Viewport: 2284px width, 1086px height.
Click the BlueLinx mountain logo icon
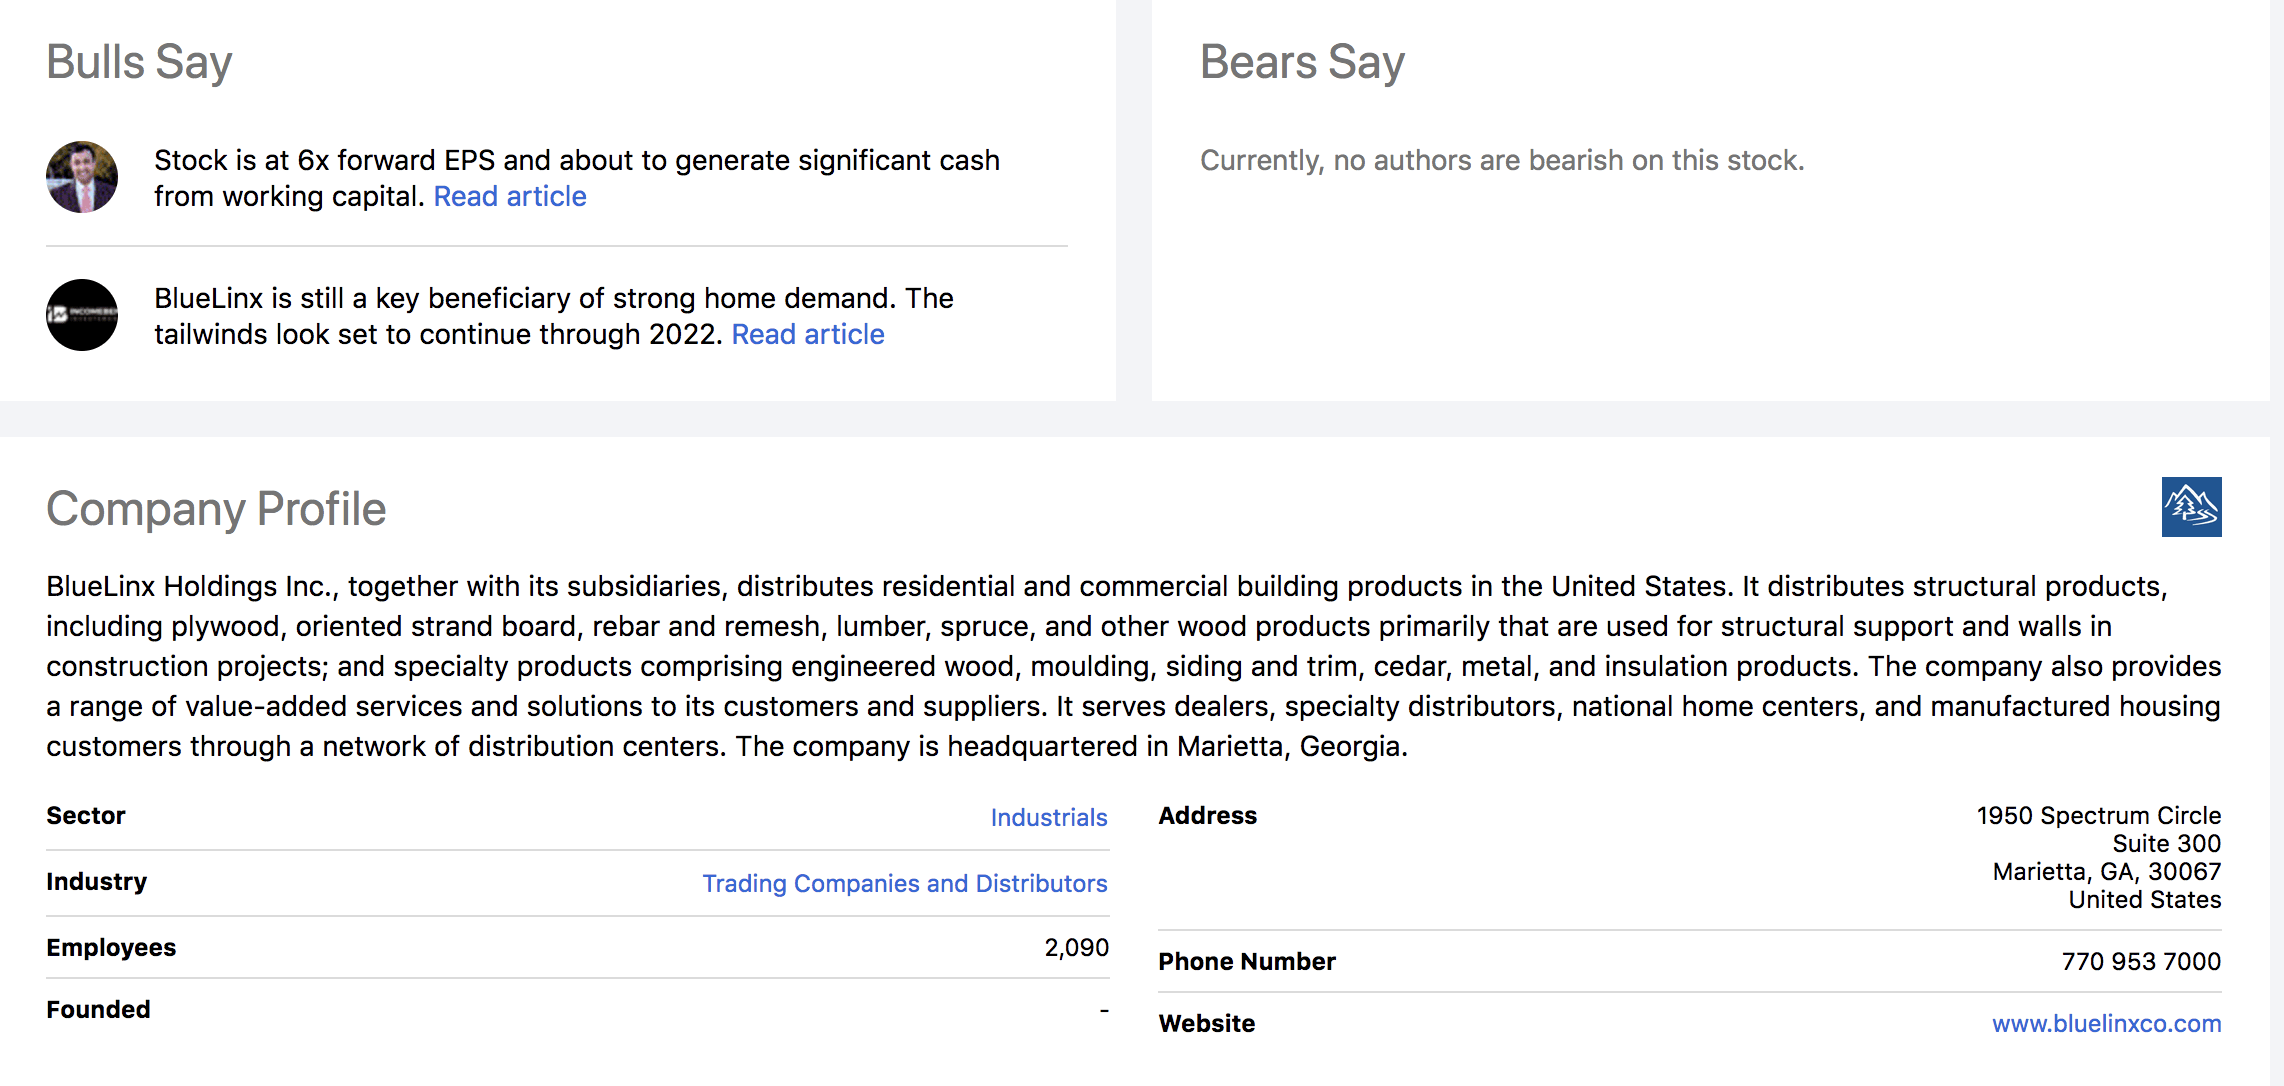coord(2191,507)
